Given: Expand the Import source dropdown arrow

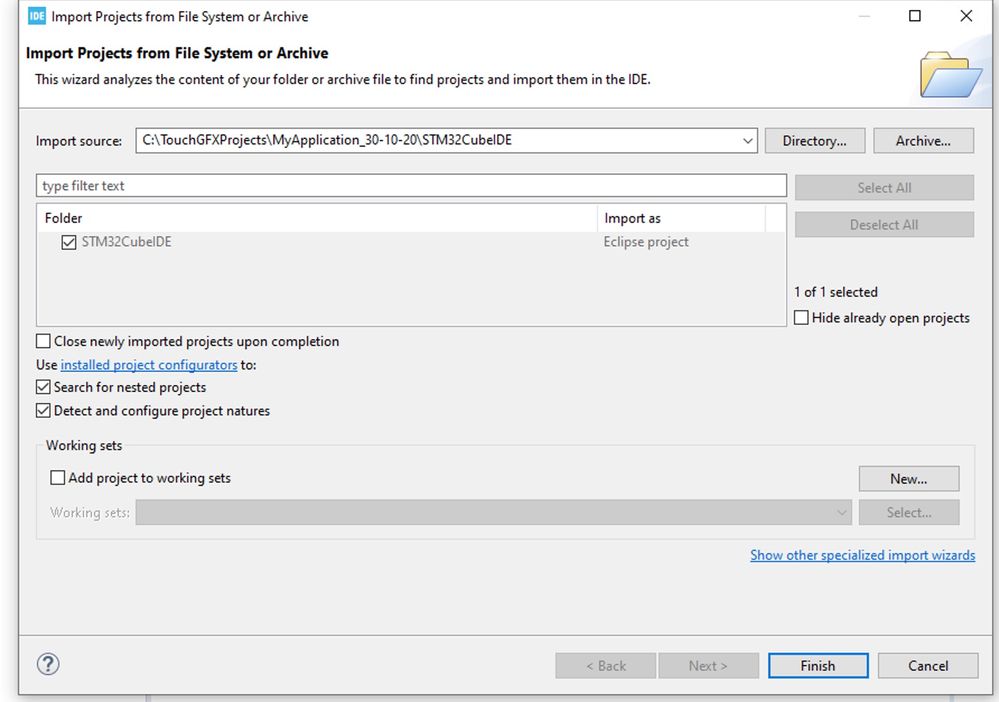Looking at the screenshot, I should 747,141.
